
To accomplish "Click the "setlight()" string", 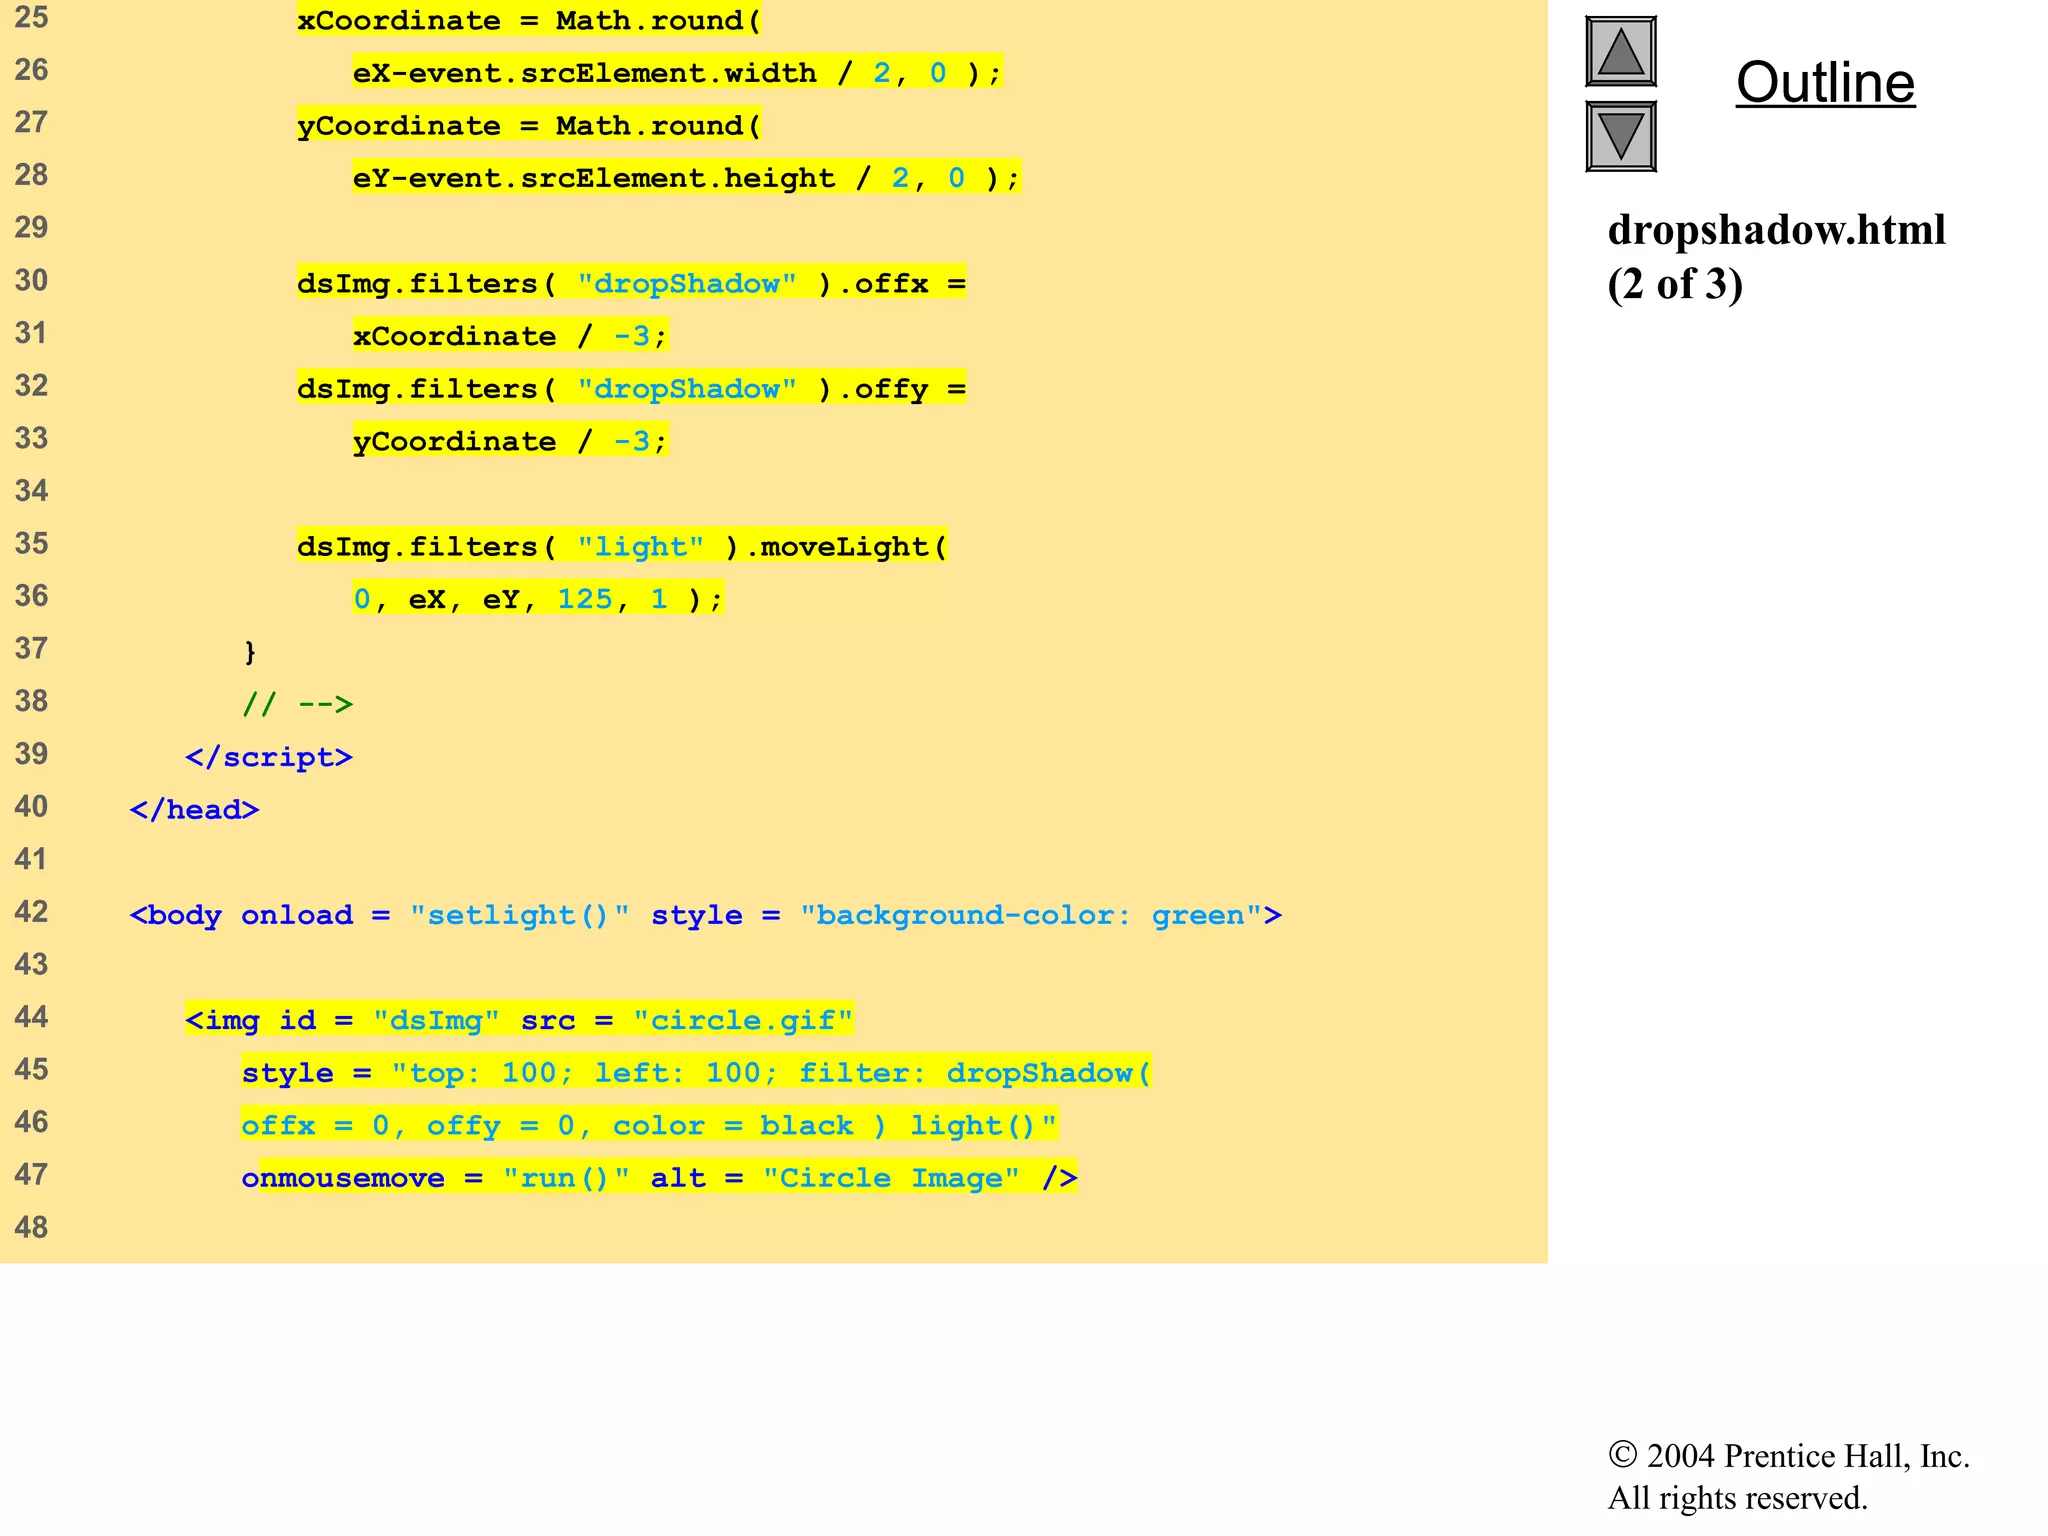I will [x=519, y=915].
